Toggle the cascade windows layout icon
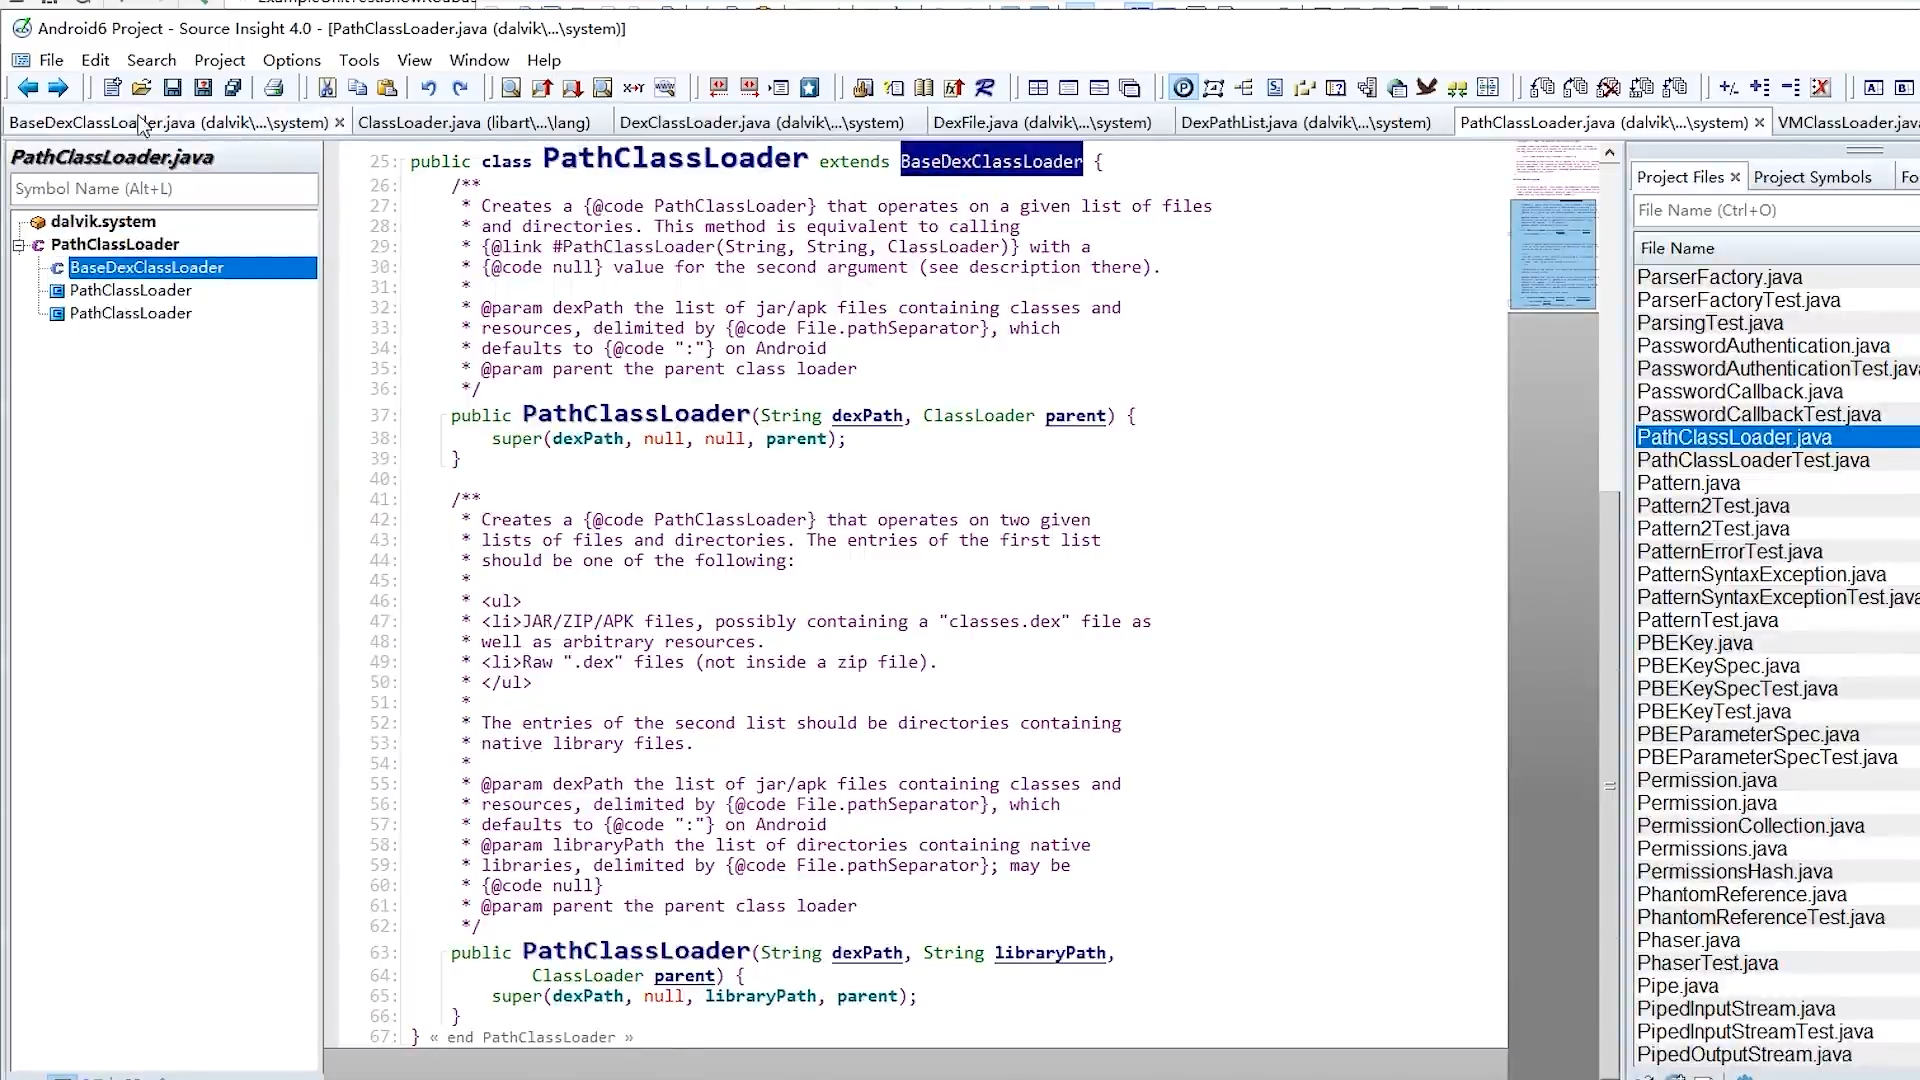Image resolution: width=1920 pixels, height=1080 pixels. tap(1130, 88)
